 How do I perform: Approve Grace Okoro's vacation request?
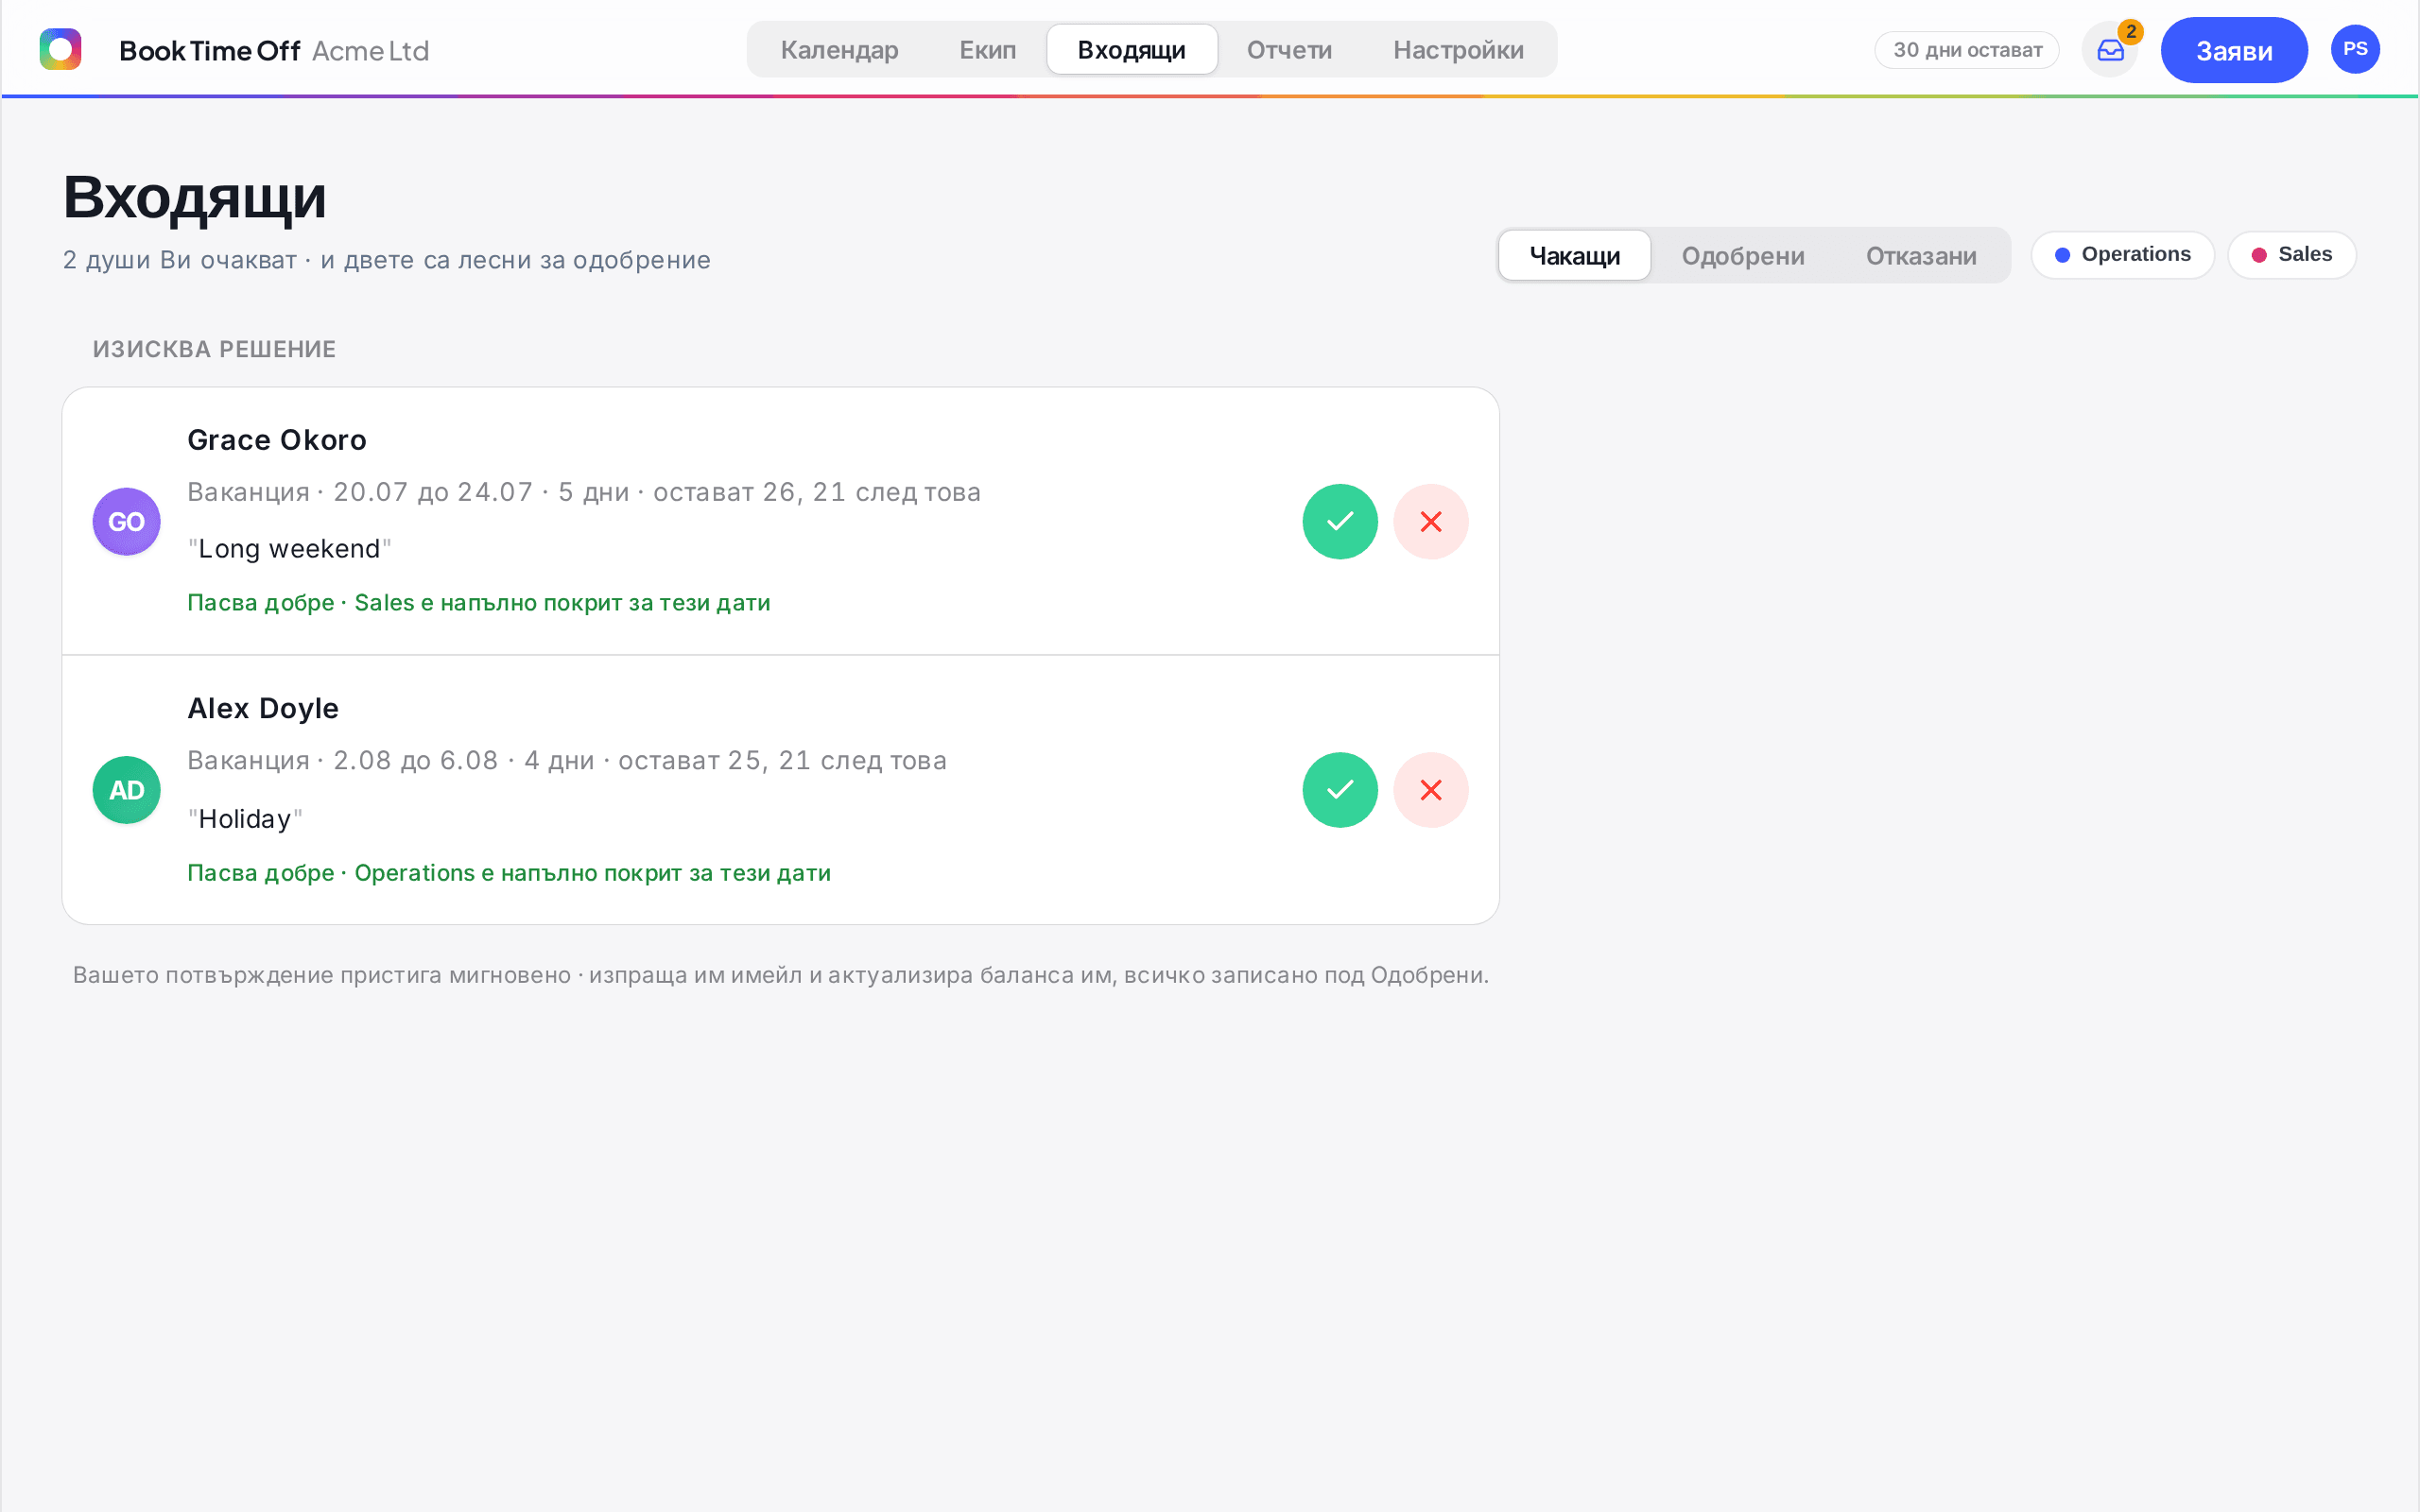[1340, 521]
